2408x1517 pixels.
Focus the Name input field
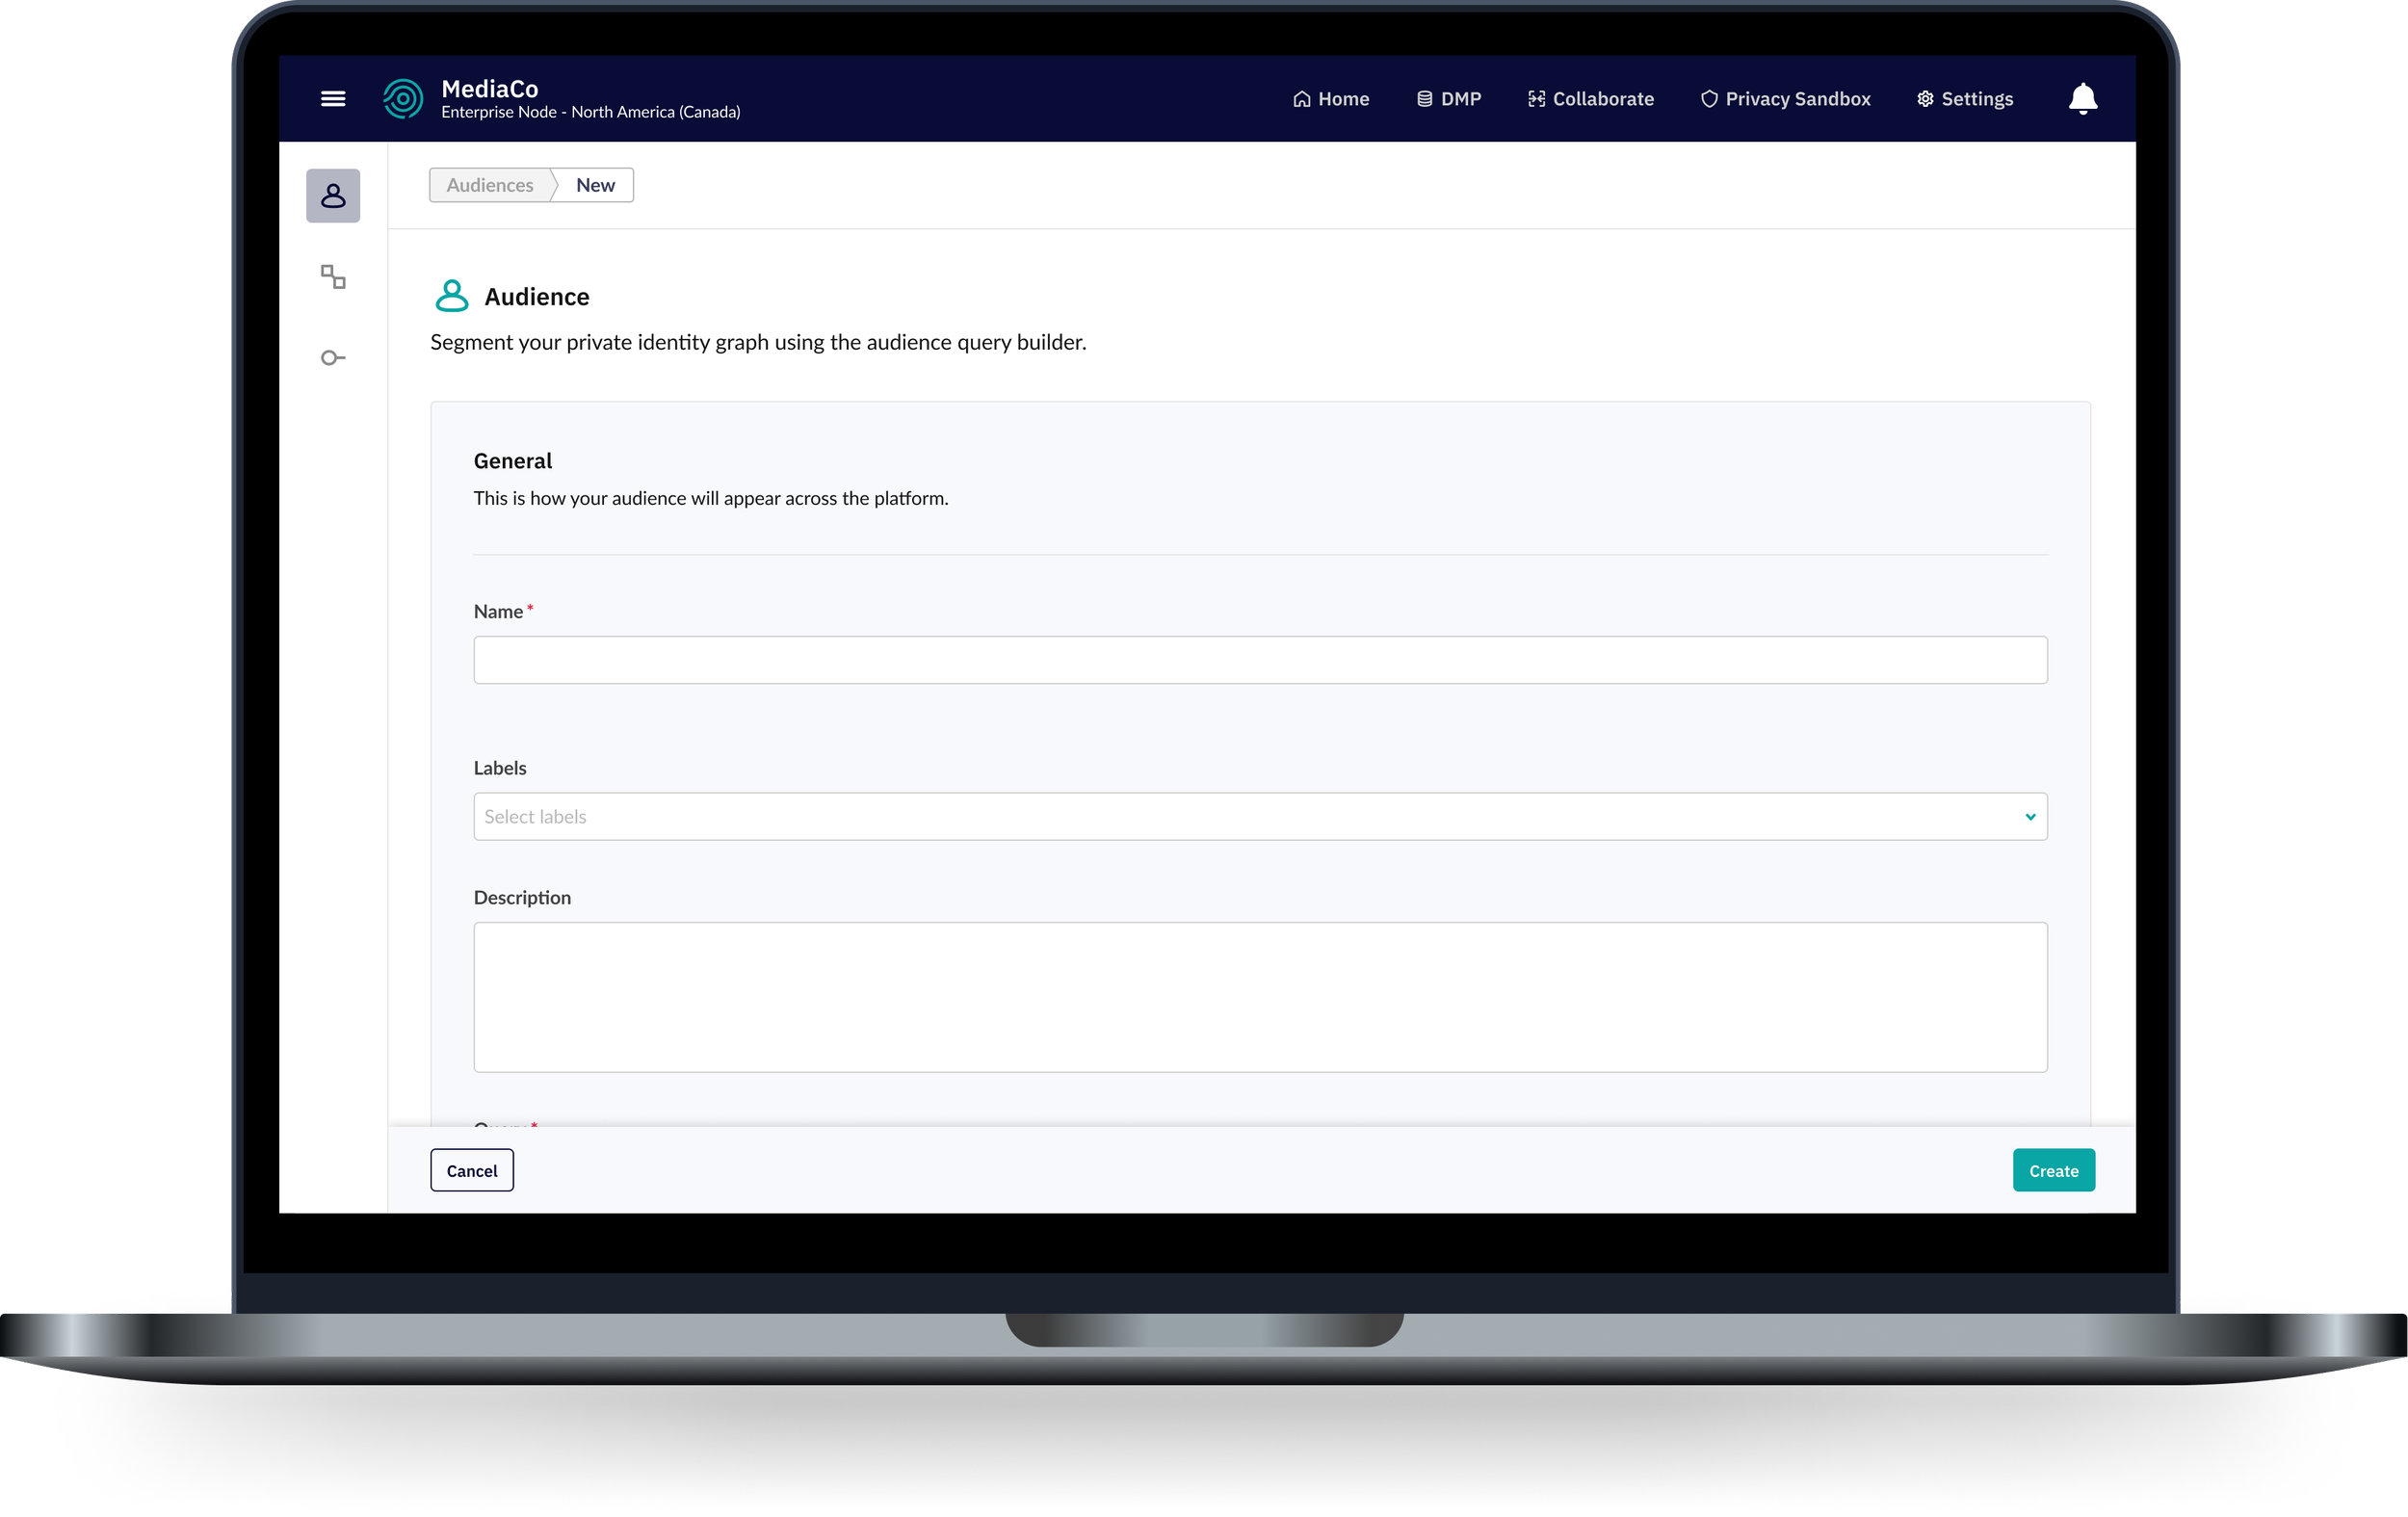[1260, 660]
